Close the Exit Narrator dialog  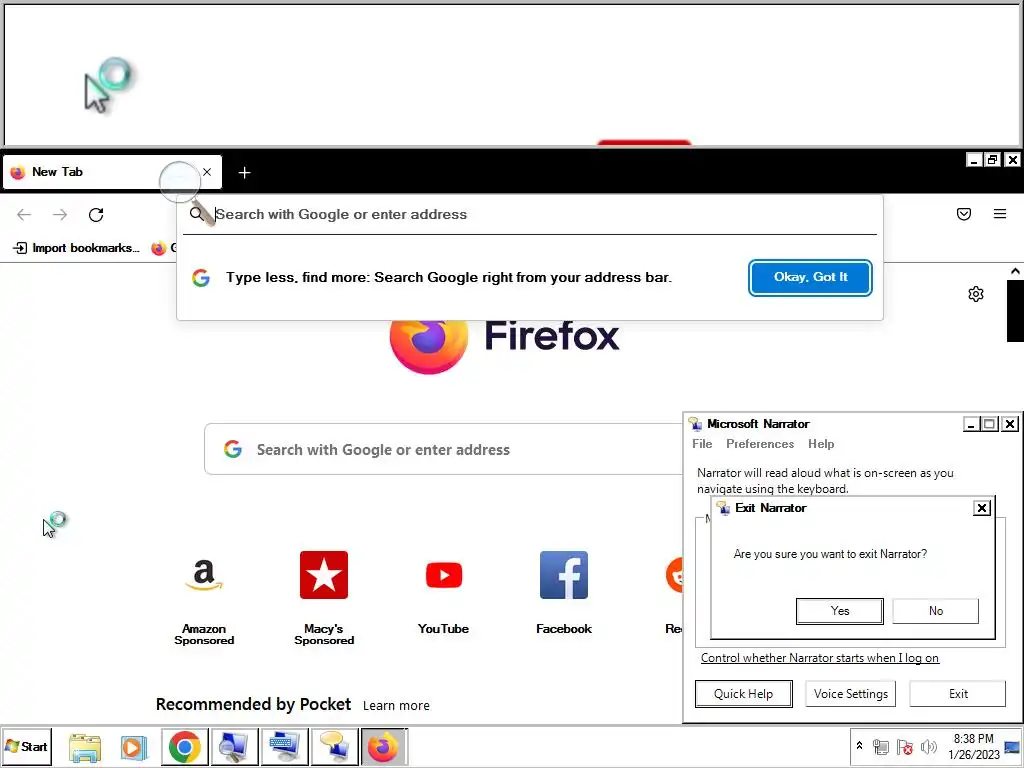(x=982, y=508)
